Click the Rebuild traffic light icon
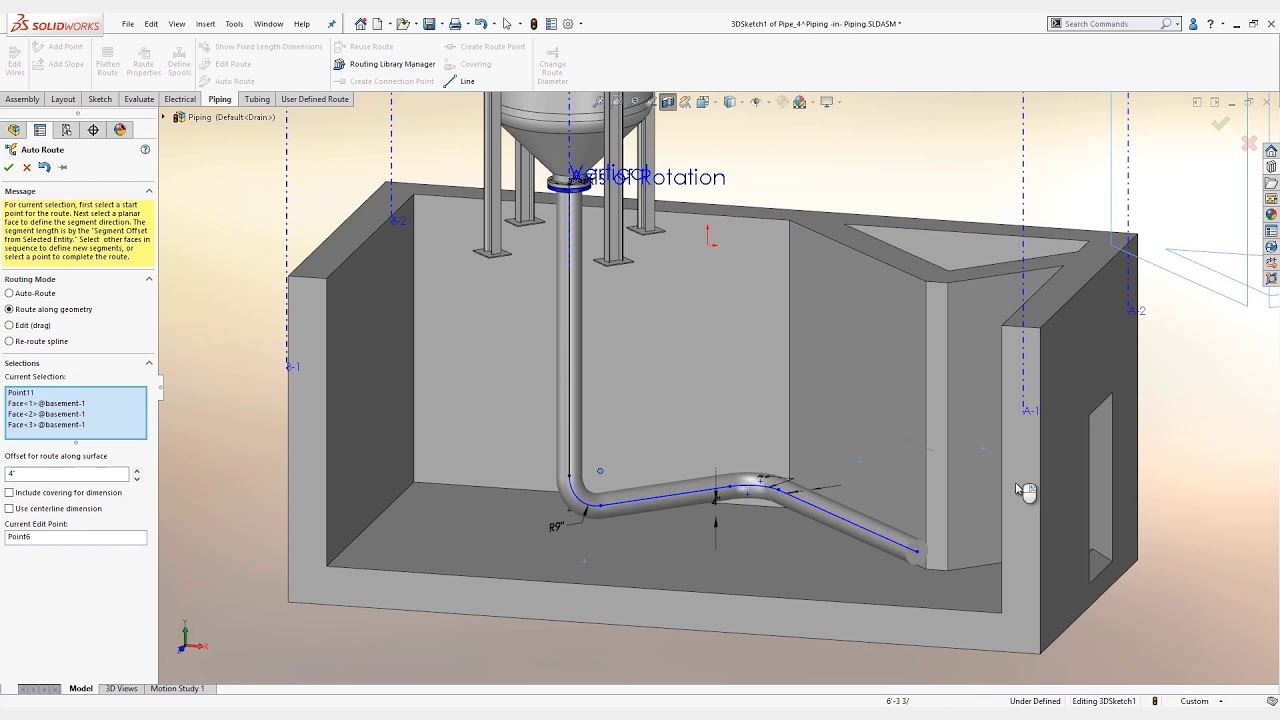The image size is (1280, 720). (x=534, y=24)
